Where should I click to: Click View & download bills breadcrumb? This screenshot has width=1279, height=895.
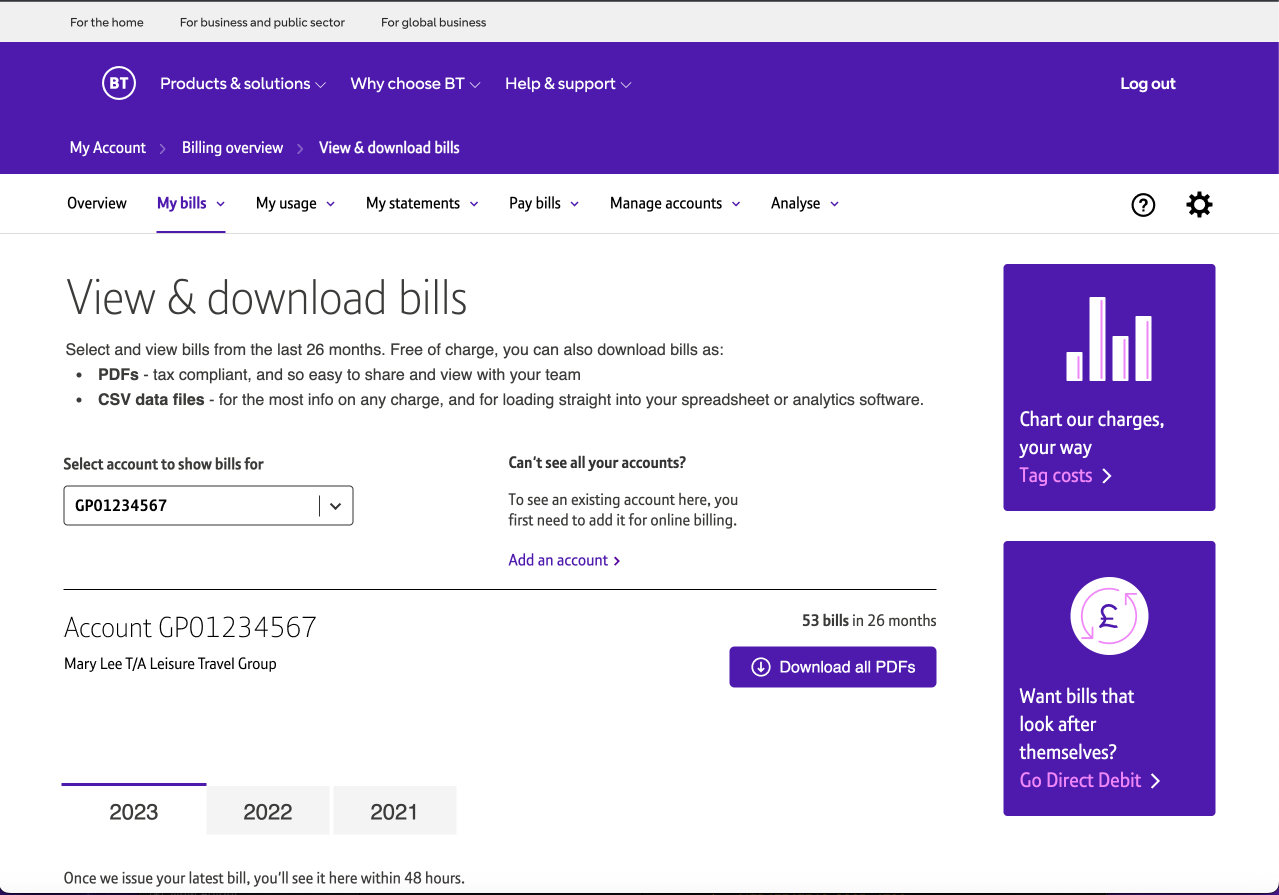pos(389,148)
